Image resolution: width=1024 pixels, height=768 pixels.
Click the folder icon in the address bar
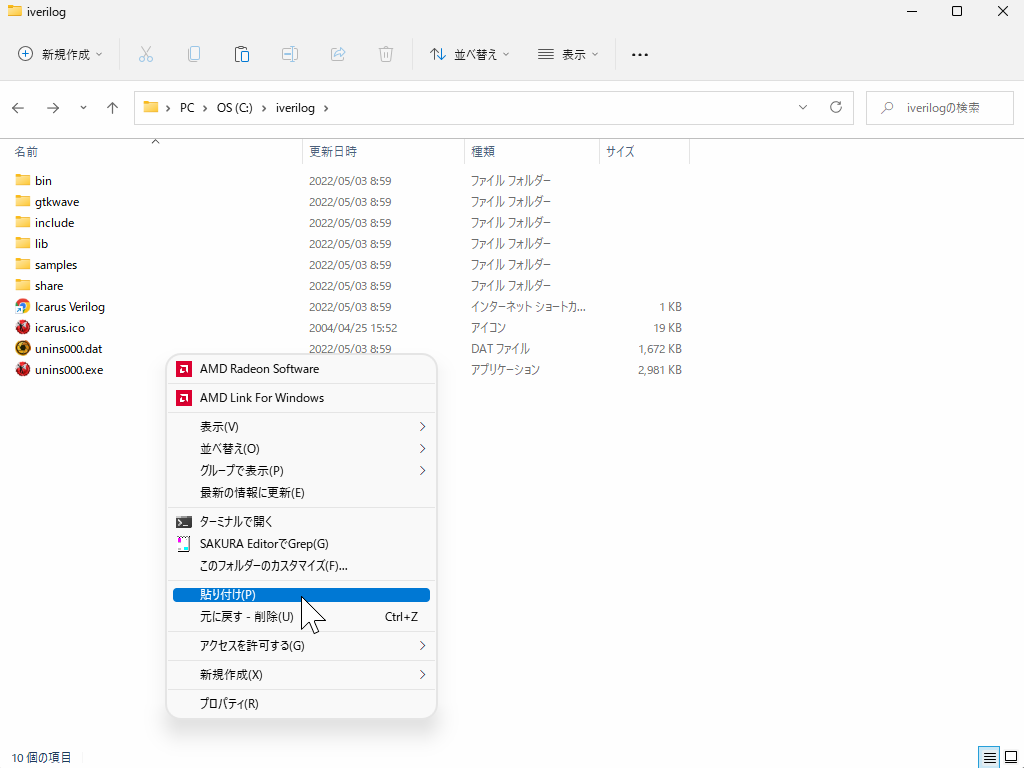(151, 107)
